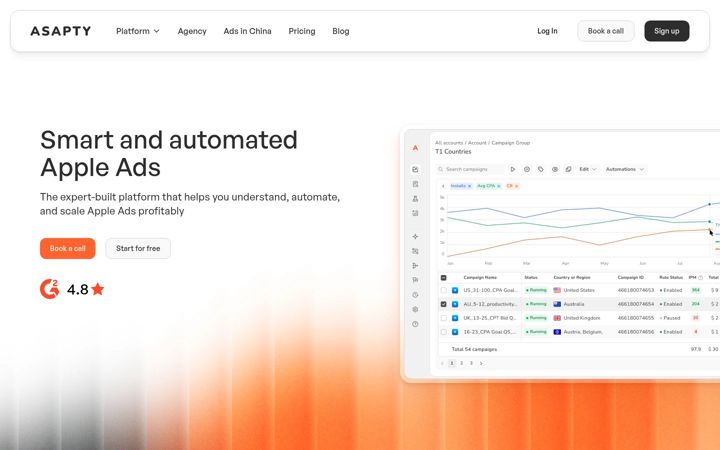Remove the CR metric chip
This screenshot has height=450, width=720.
[x=517, y=186]
